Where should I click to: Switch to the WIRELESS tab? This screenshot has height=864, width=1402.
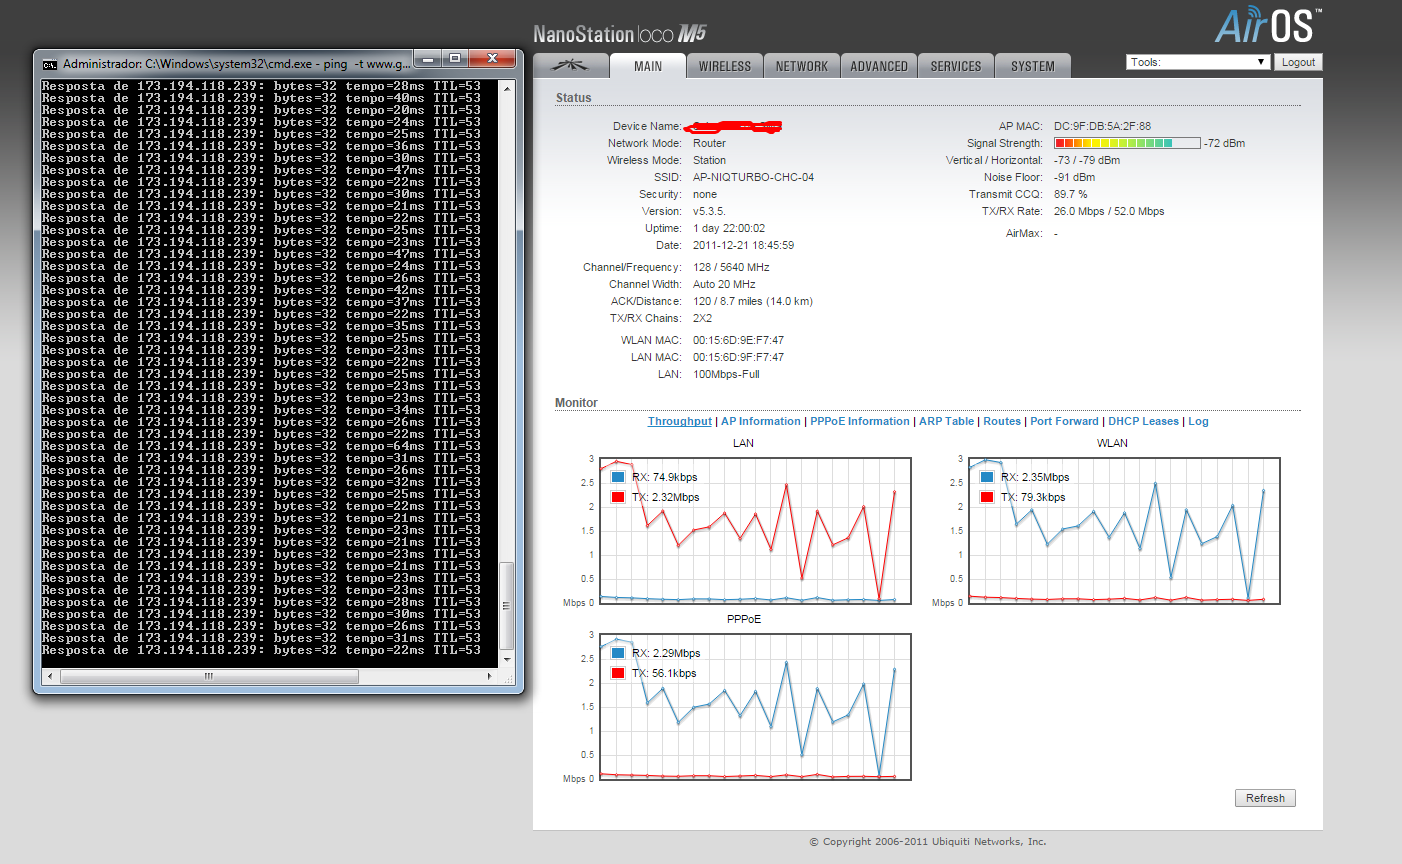tap(724, 66)
